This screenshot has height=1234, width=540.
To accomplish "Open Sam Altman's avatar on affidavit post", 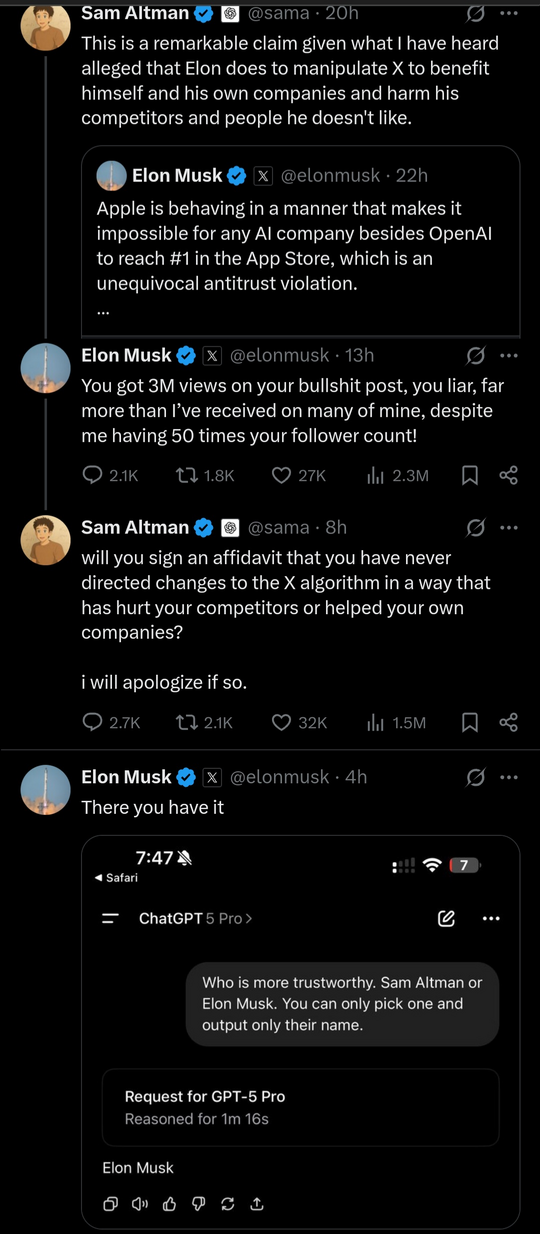I will coord(45,541).
